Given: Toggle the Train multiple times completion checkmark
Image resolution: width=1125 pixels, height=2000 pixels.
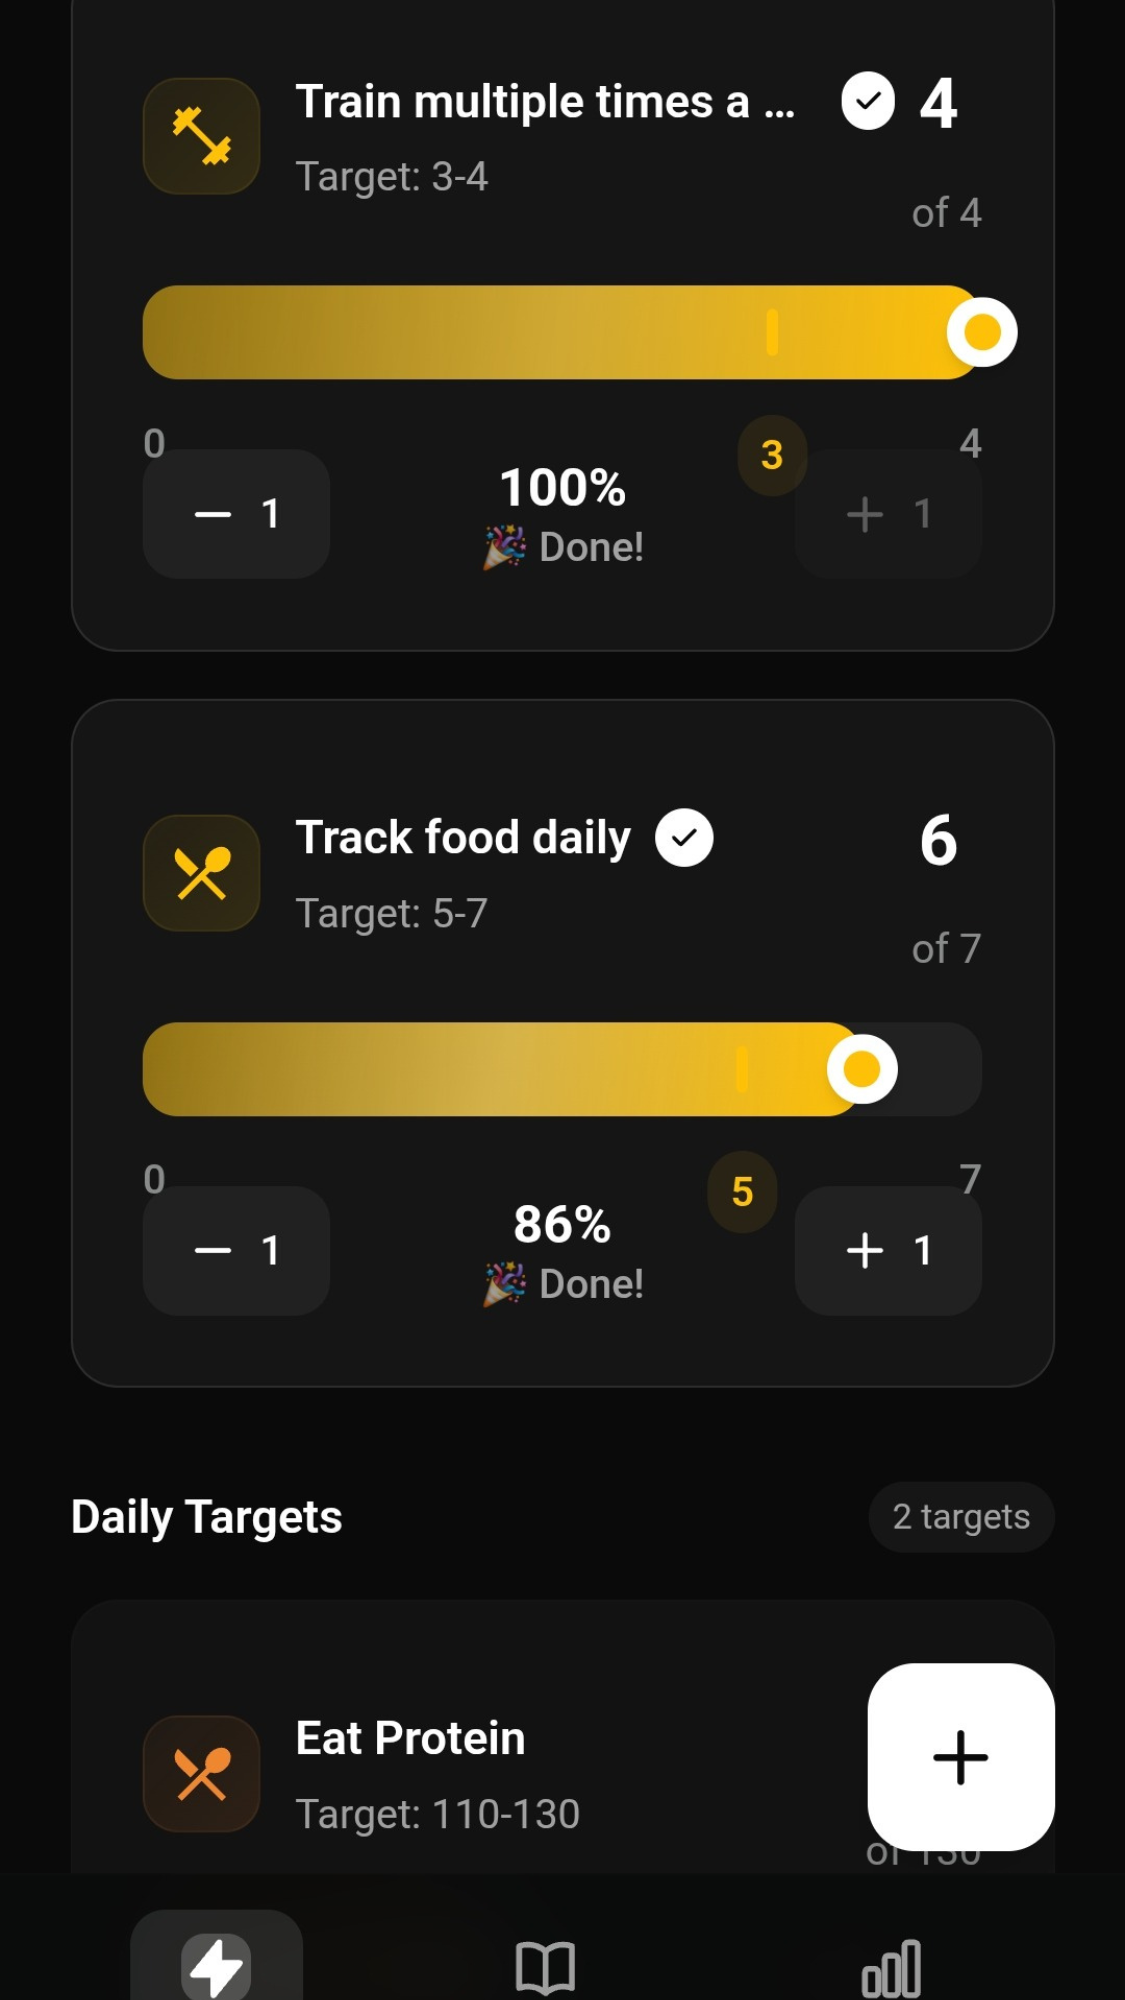Looking at the screenshot, I should [868, 101].
